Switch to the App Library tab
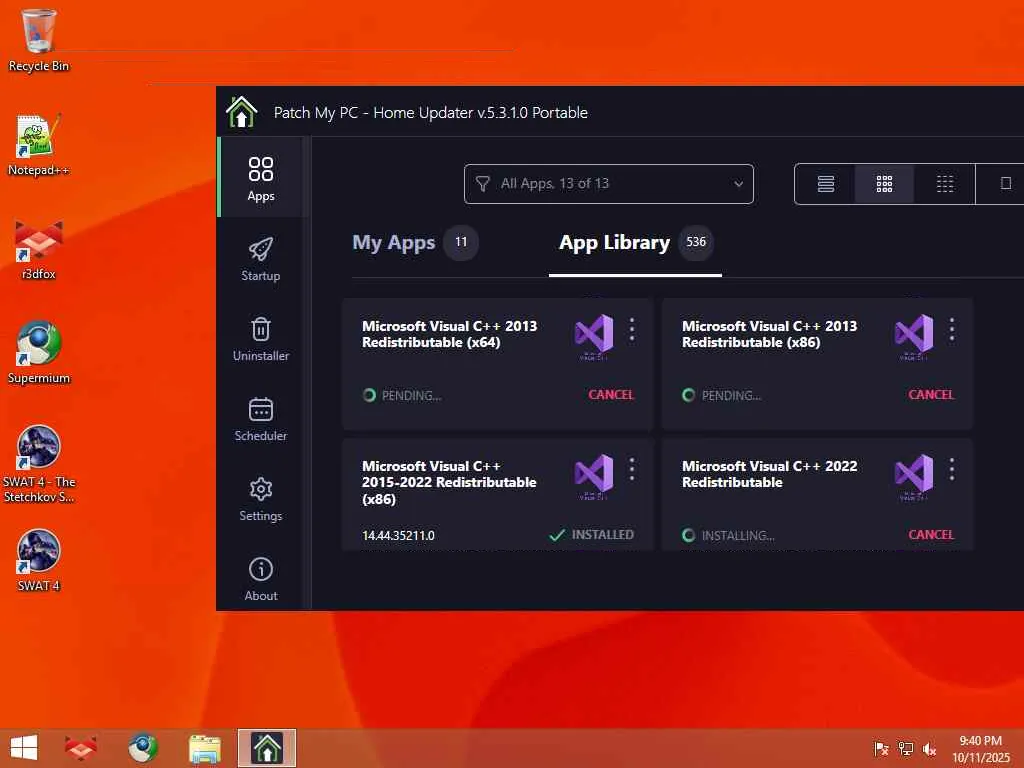This screenshot has height=768, width=1024. 614,242
